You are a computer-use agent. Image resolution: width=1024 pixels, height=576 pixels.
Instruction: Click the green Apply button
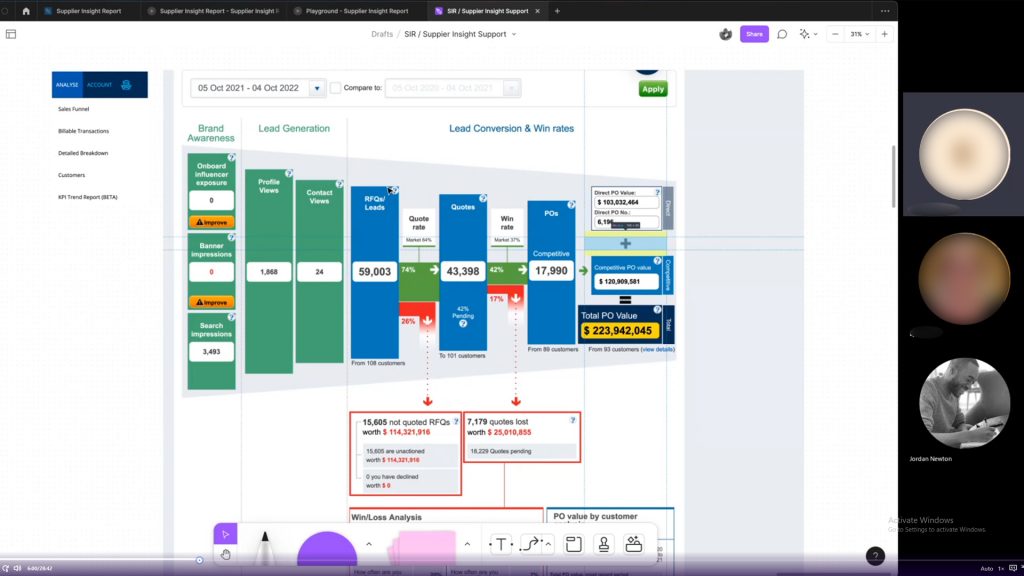point(652,89)
